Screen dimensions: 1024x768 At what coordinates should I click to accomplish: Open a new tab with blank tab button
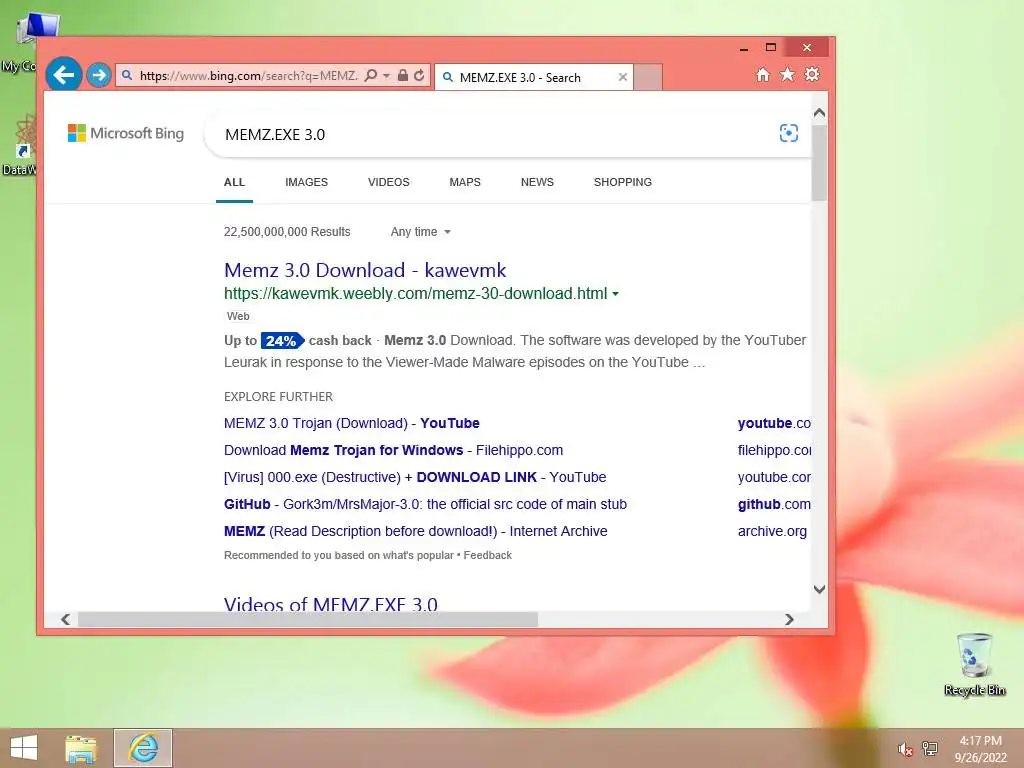click(x=648, y=77)
